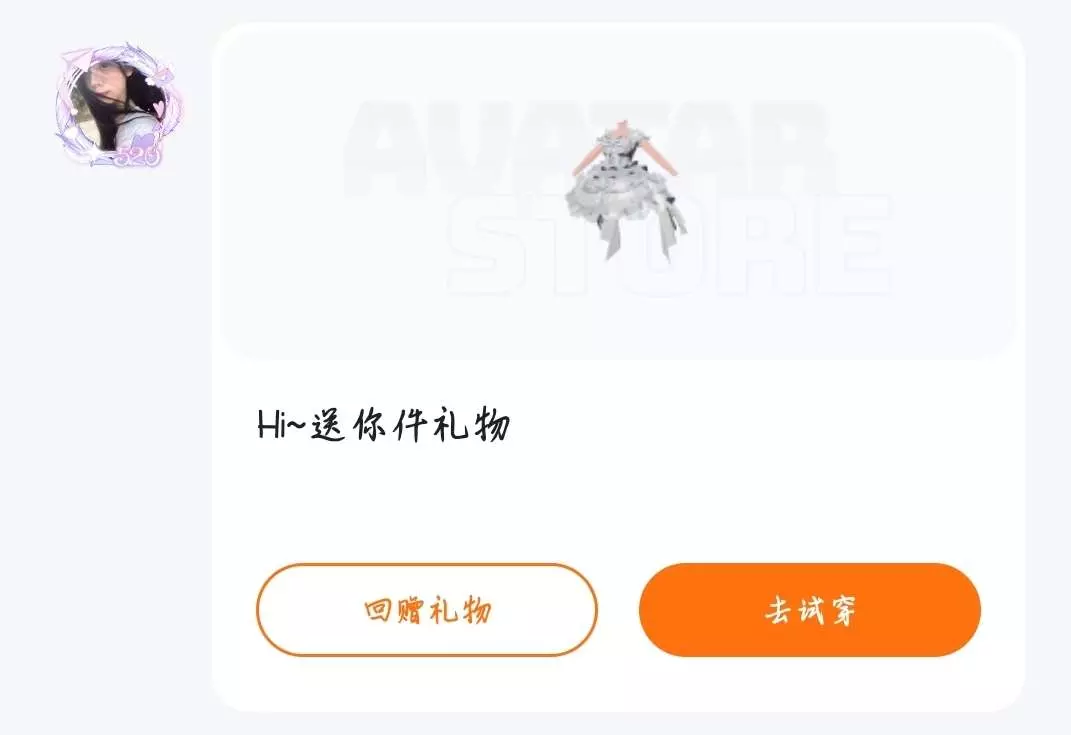Click the mannequin shoulders of dress model

[x=623, y=147]
